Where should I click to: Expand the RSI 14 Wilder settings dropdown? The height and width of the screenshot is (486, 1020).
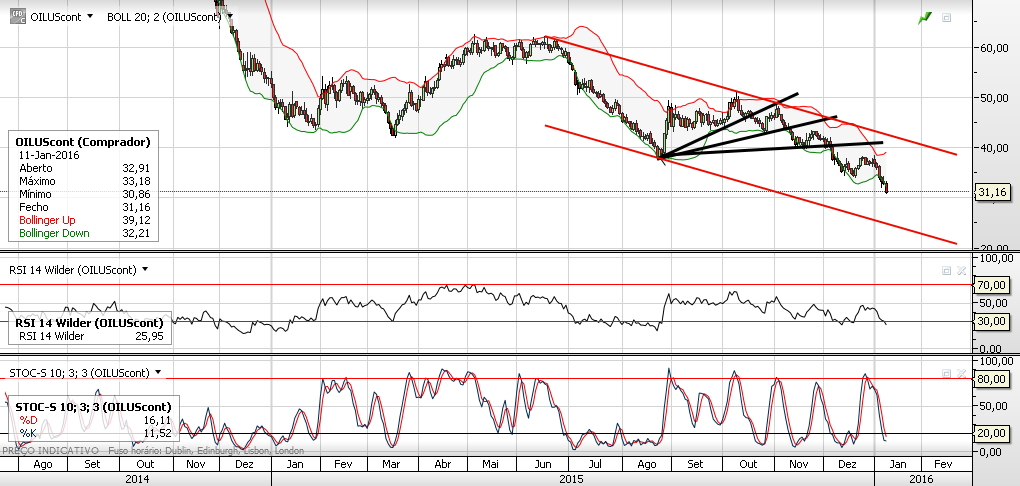point(145,269)
